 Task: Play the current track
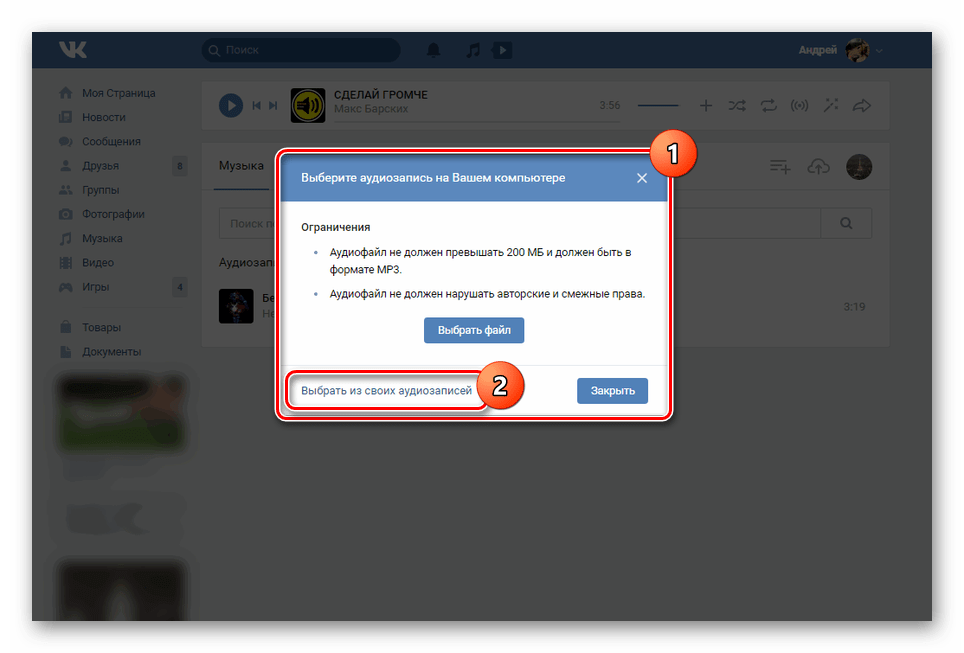click(x=231, y=106)
